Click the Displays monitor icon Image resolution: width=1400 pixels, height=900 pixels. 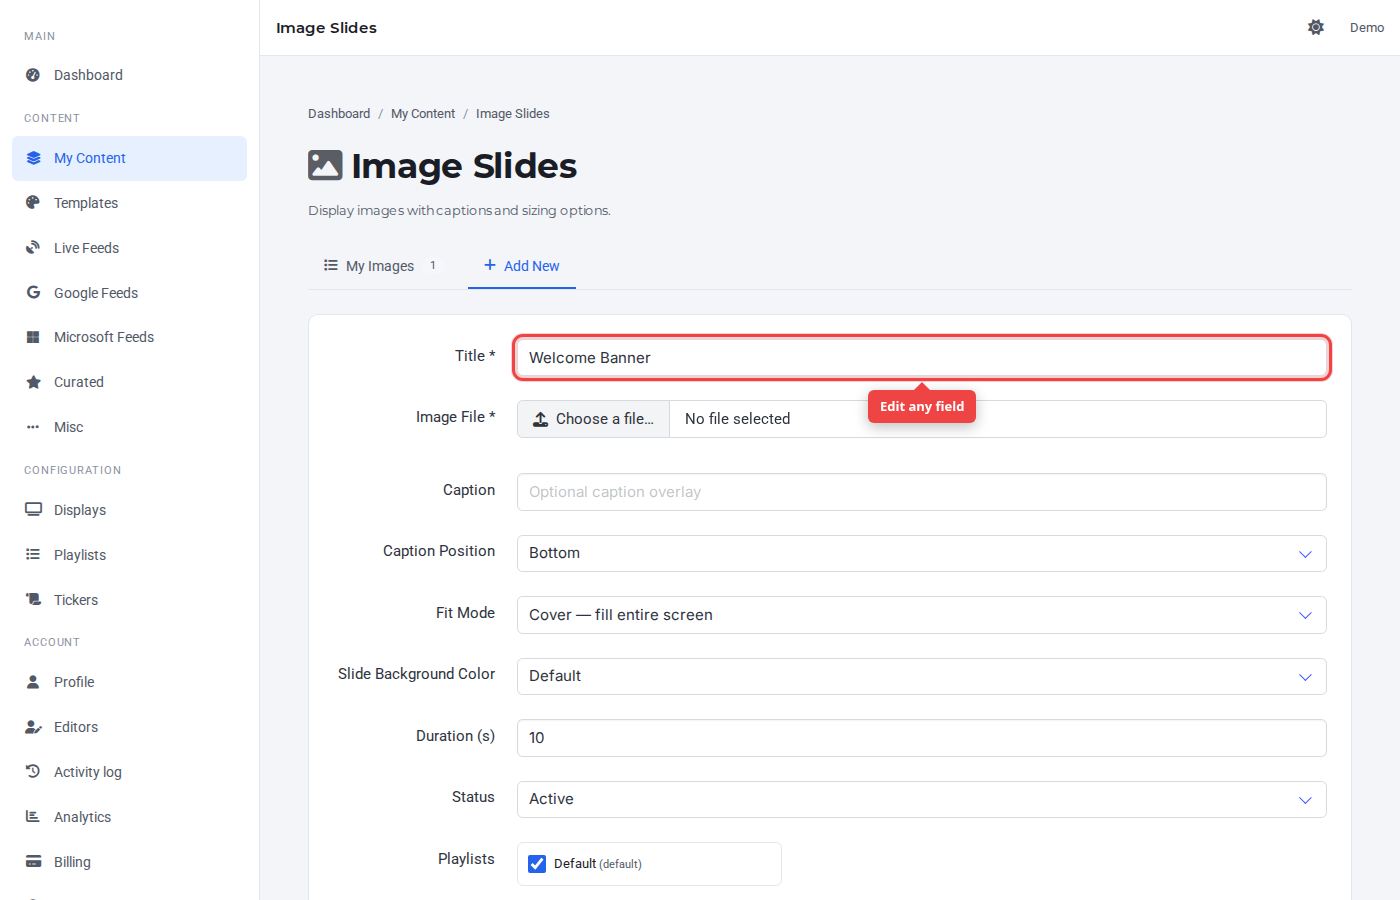coord(33,510)
